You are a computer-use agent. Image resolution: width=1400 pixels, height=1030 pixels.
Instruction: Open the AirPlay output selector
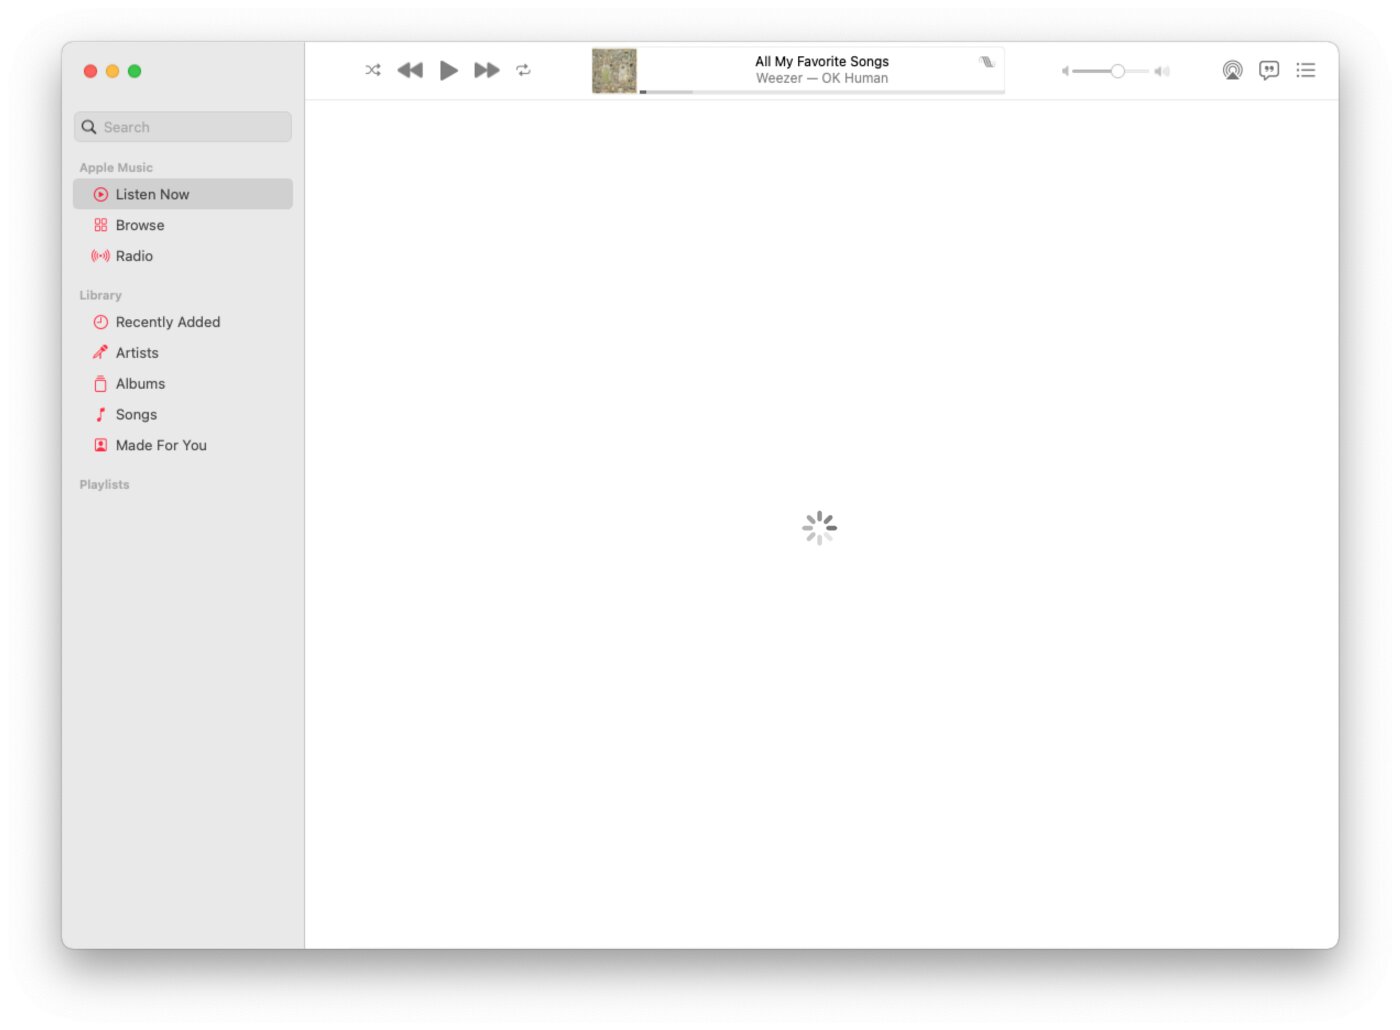coord(1232,70)
